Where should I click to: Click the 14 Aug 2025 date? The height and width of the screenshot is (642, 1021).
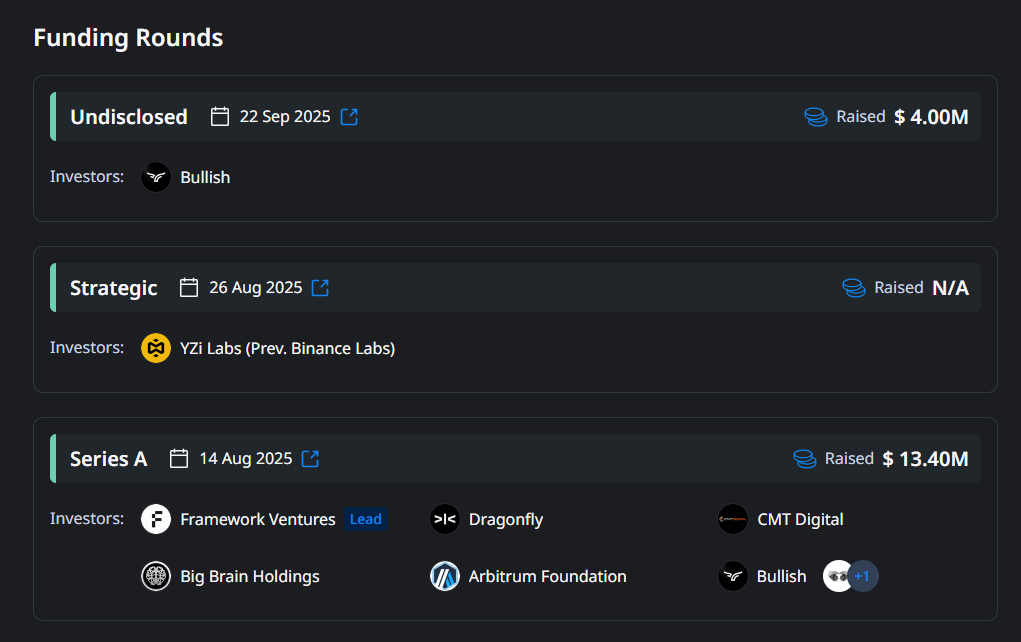[x=246, y=458]
